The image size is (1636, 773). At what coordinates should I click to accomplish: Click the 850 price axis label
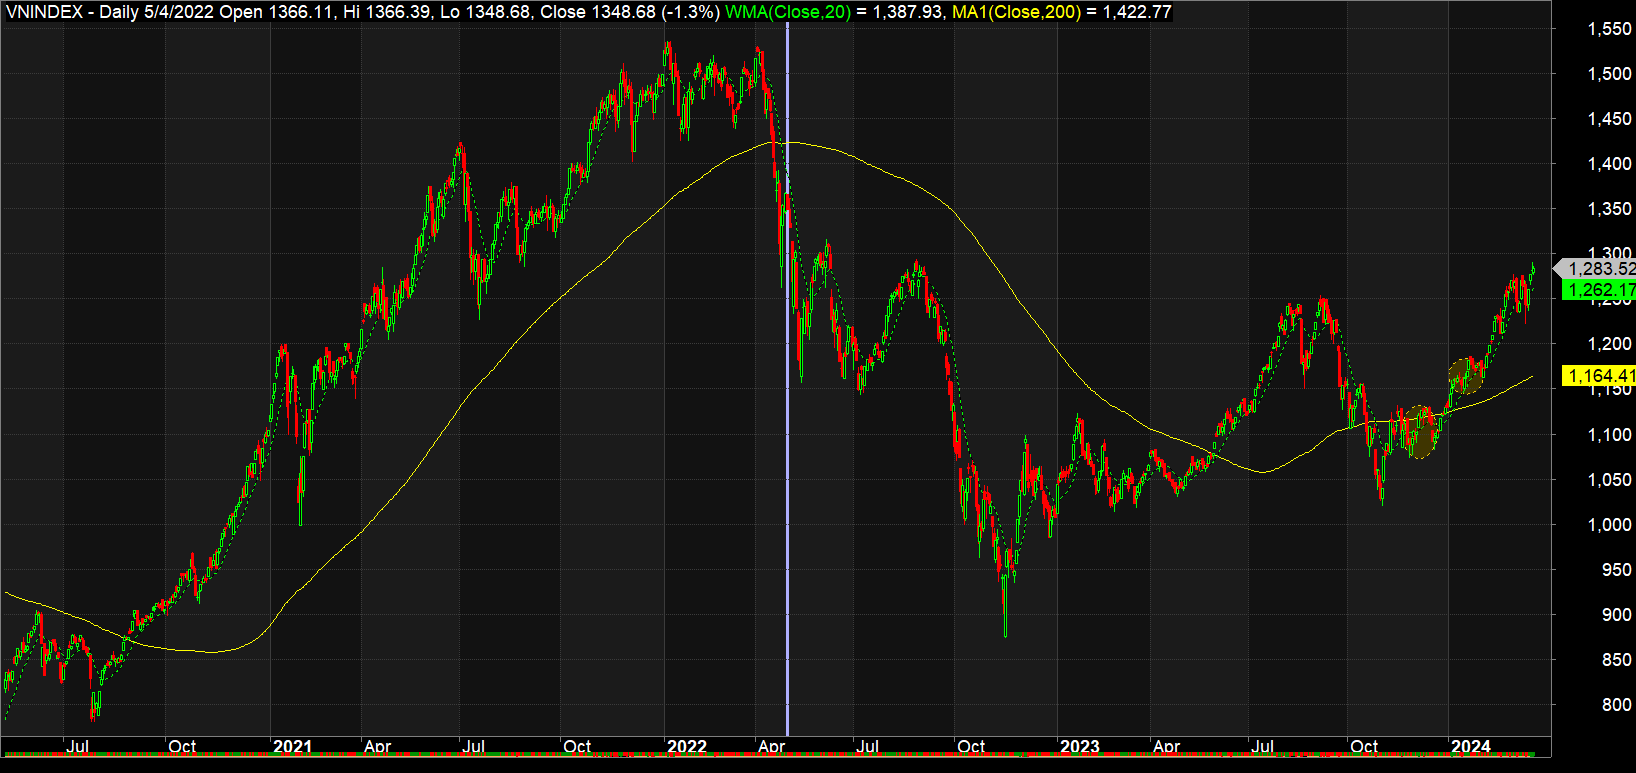[x=1617, y=660]
